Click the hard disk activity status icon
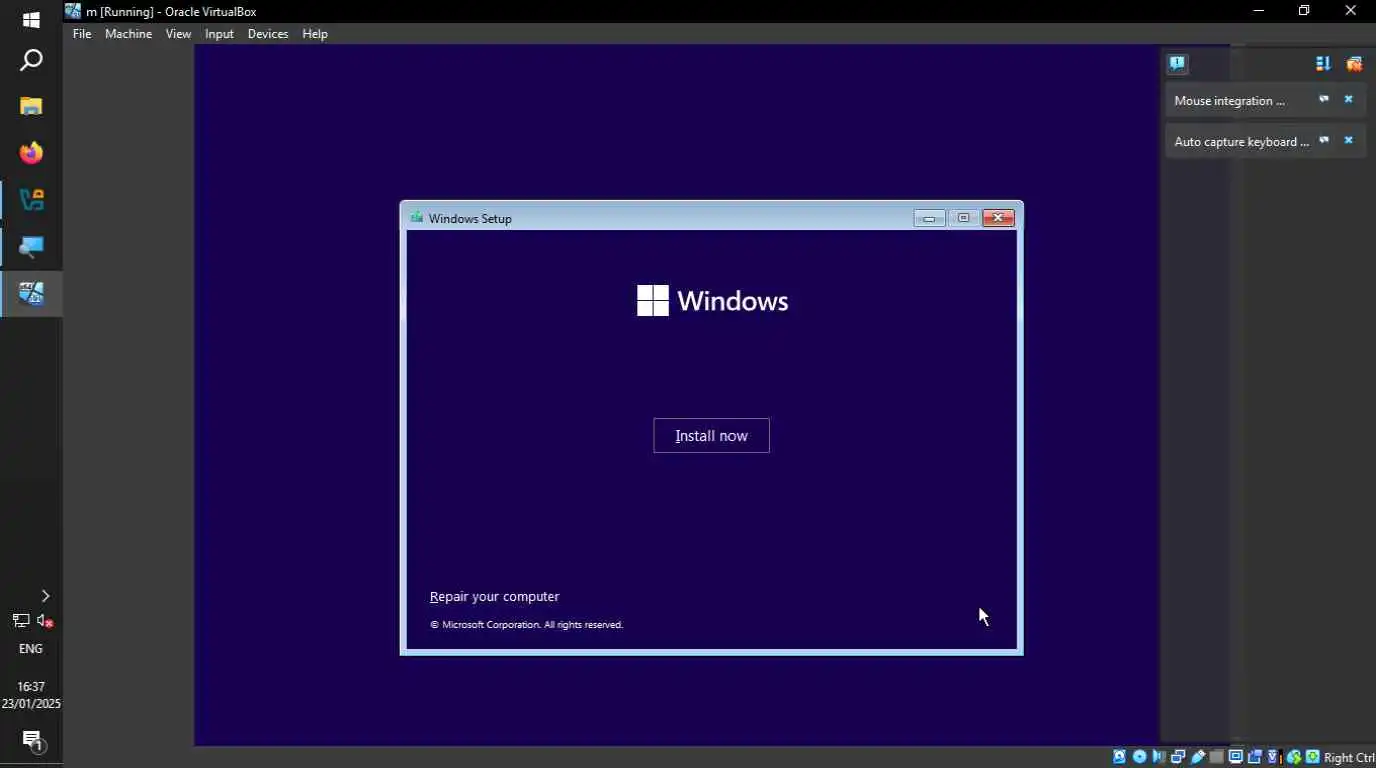Screen dimensions: 1376x768 click(1119, 757)
